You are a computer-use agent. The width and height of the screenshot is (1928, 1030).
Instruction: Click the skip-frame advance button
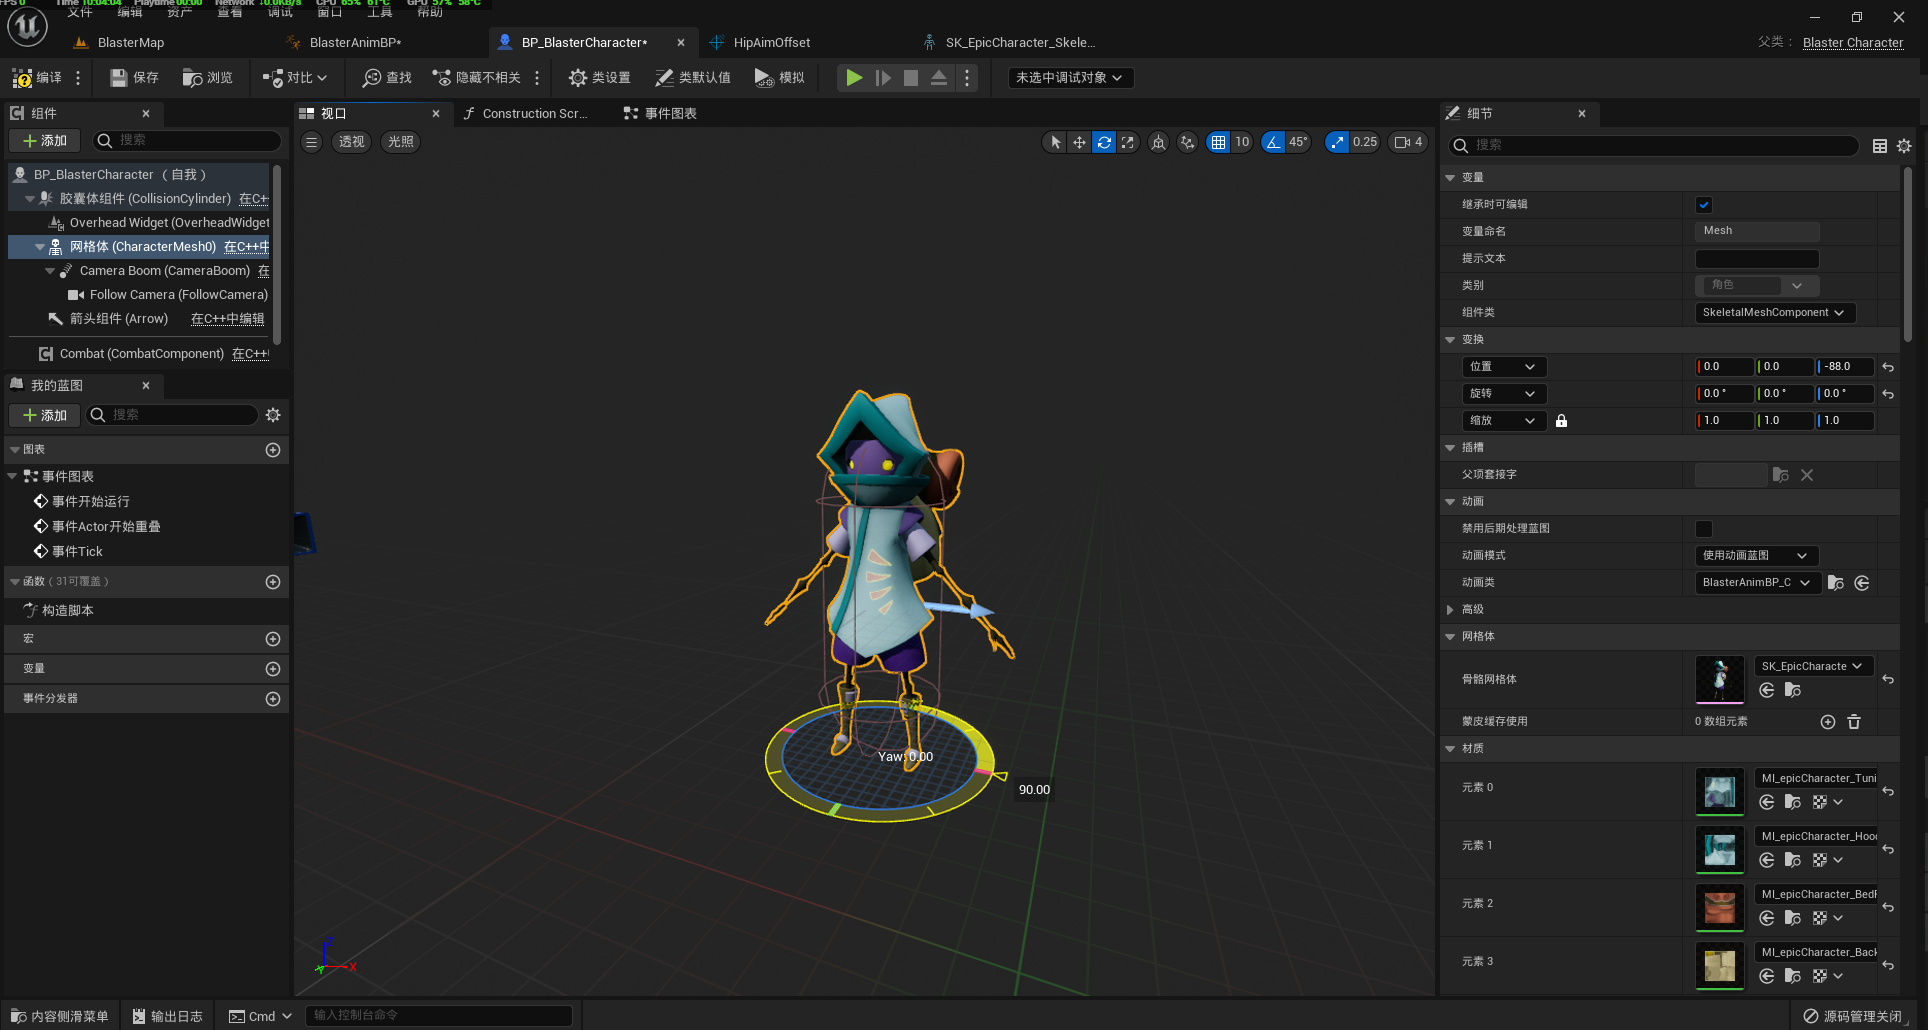click(x=883, y=78)
